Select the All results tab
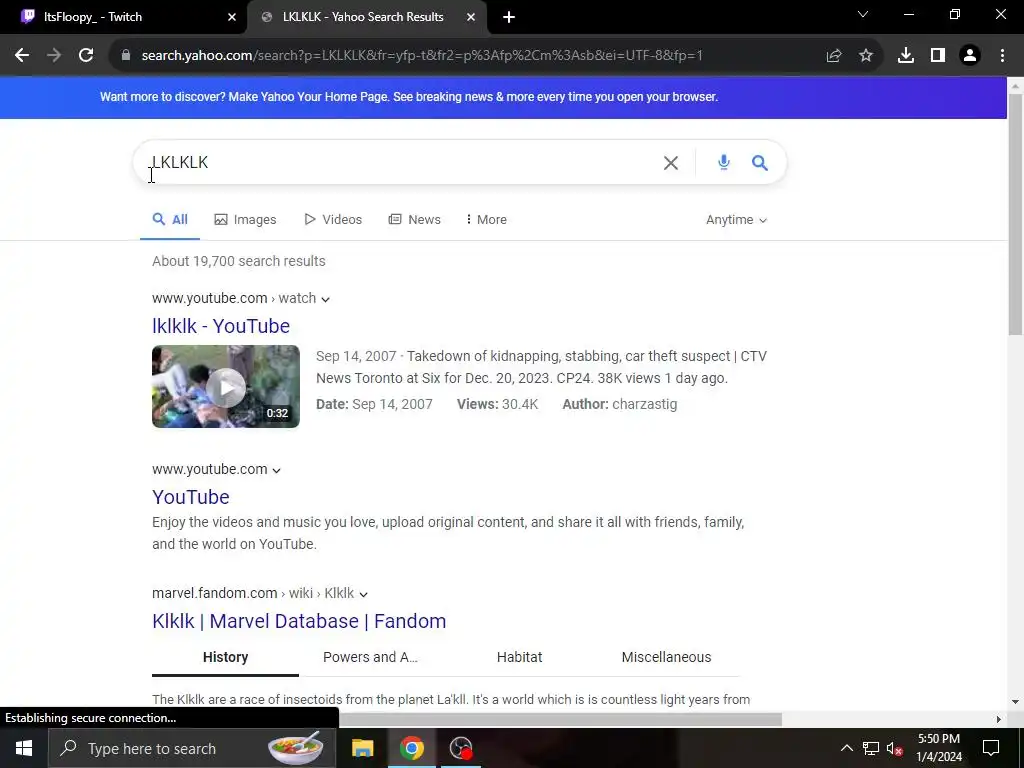Image resolution: width=1024 pixels, height=768 pixels. [x=170, y=219]
